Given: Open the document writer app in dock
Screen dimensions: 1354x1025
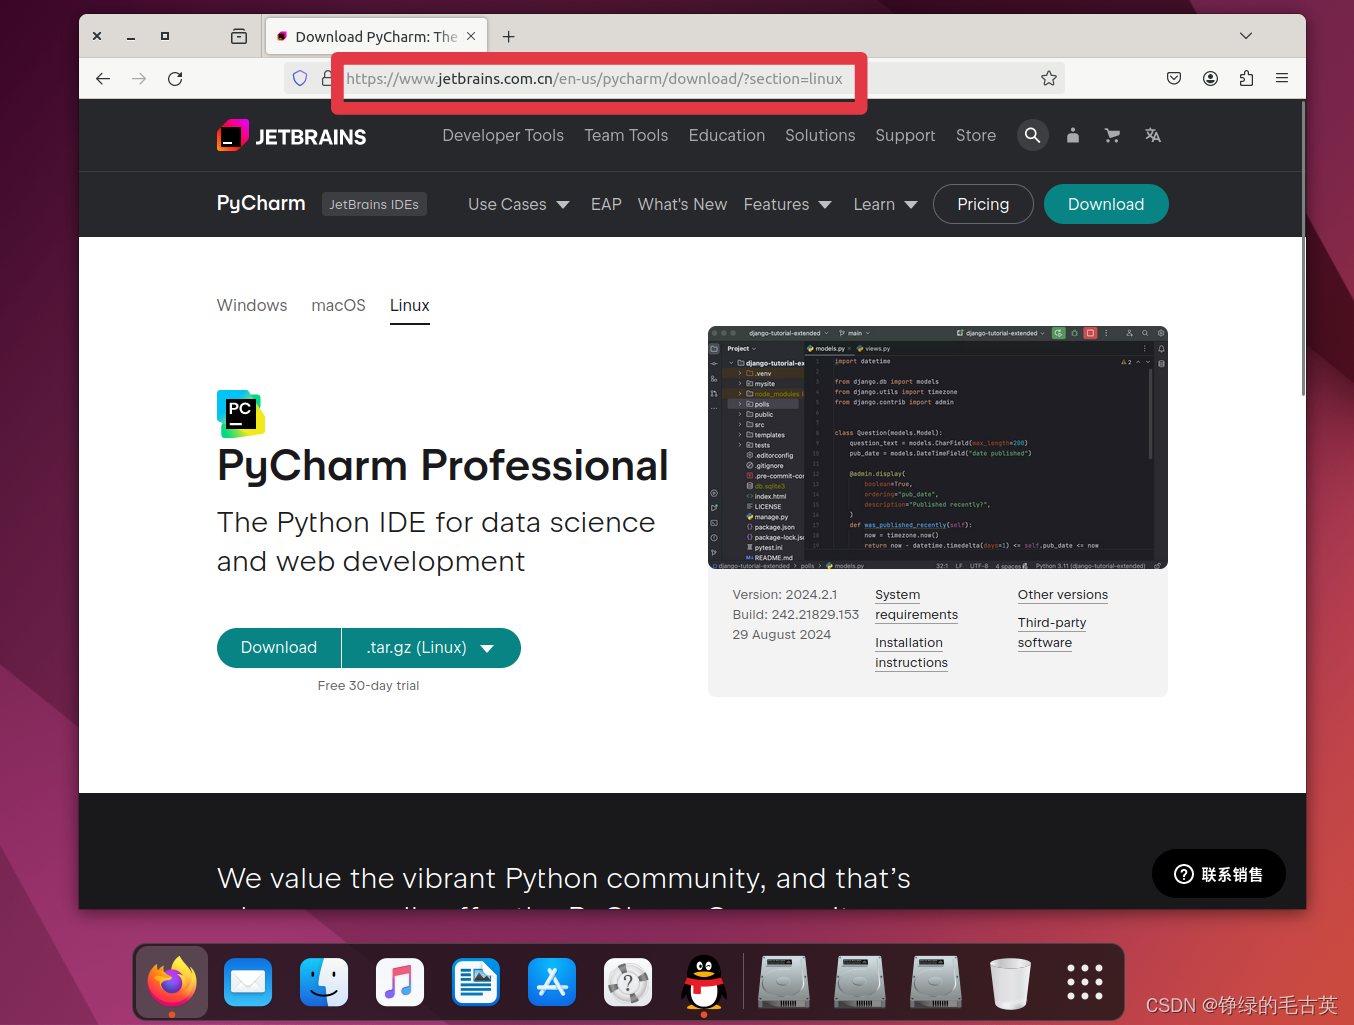Looking at the screenshot, I should point(476,983).
